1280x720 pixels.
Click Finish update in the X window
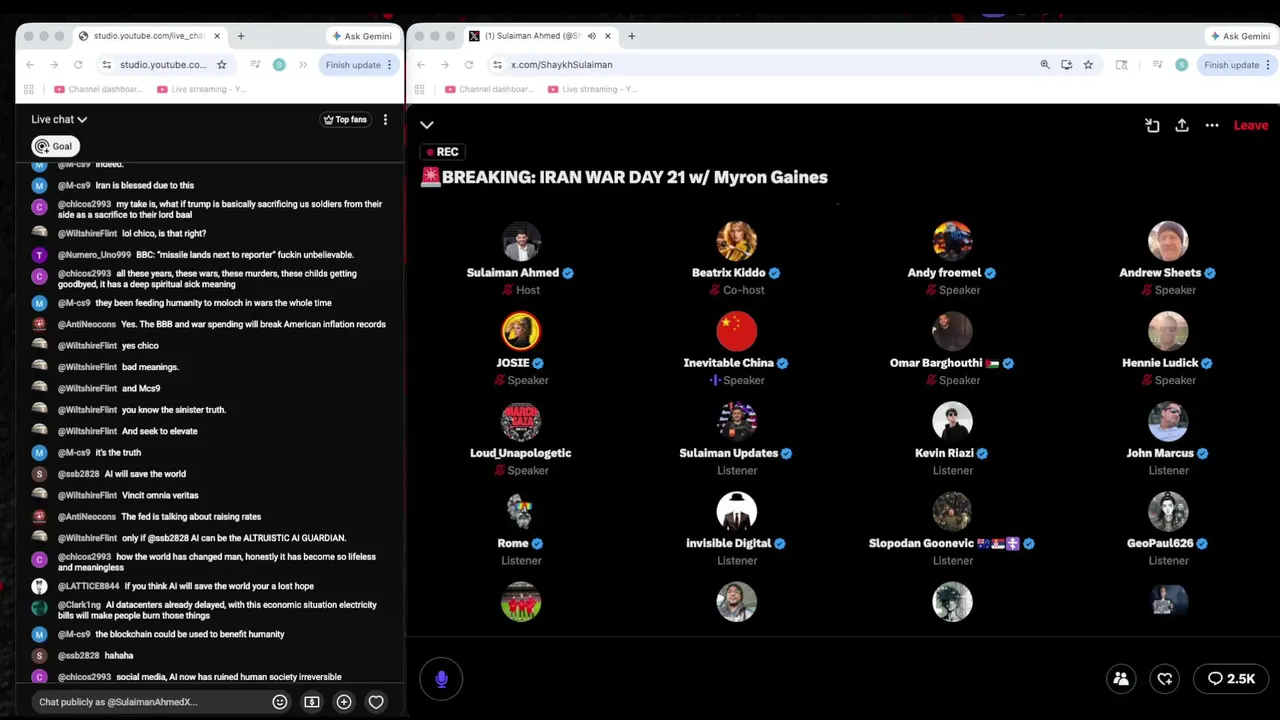tap(1231, 65)
